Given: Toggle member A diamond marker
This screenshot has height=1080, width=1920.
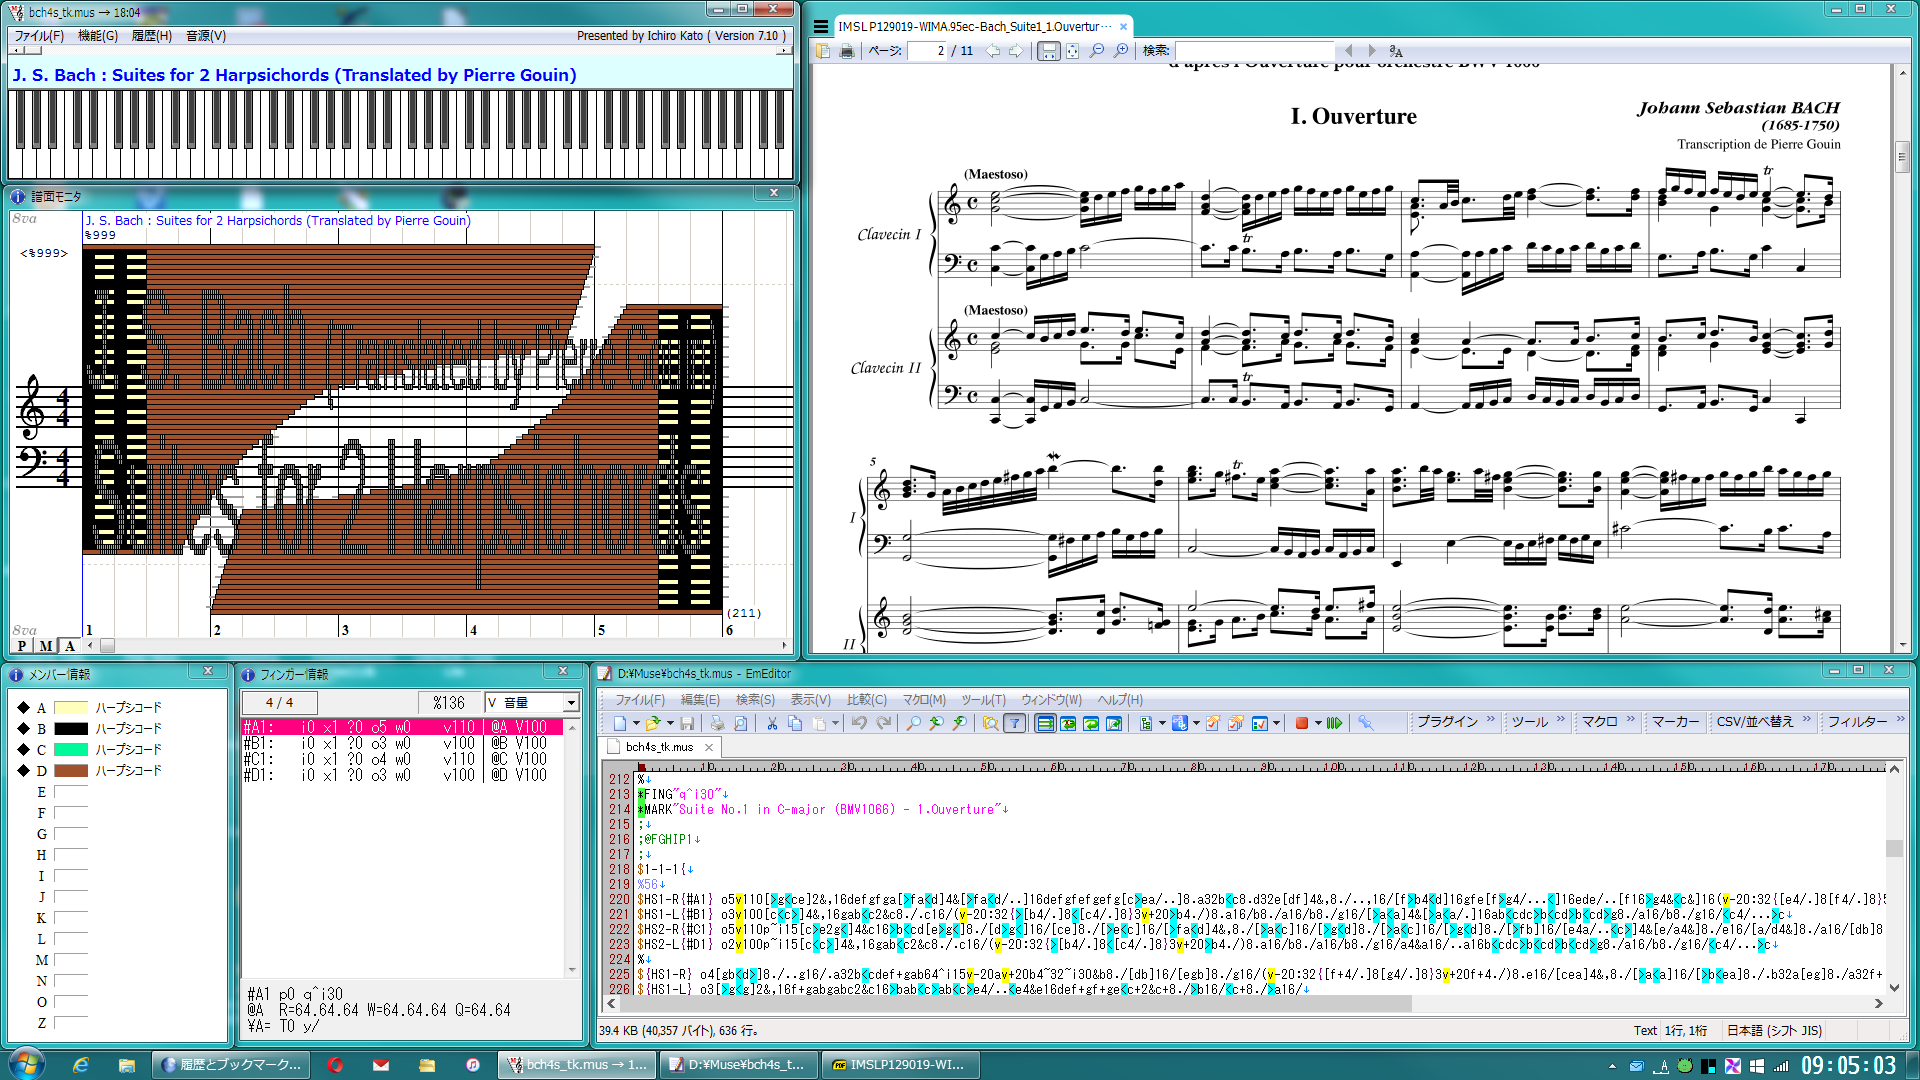Looking at the screenshot, I should tap(23, 708).
